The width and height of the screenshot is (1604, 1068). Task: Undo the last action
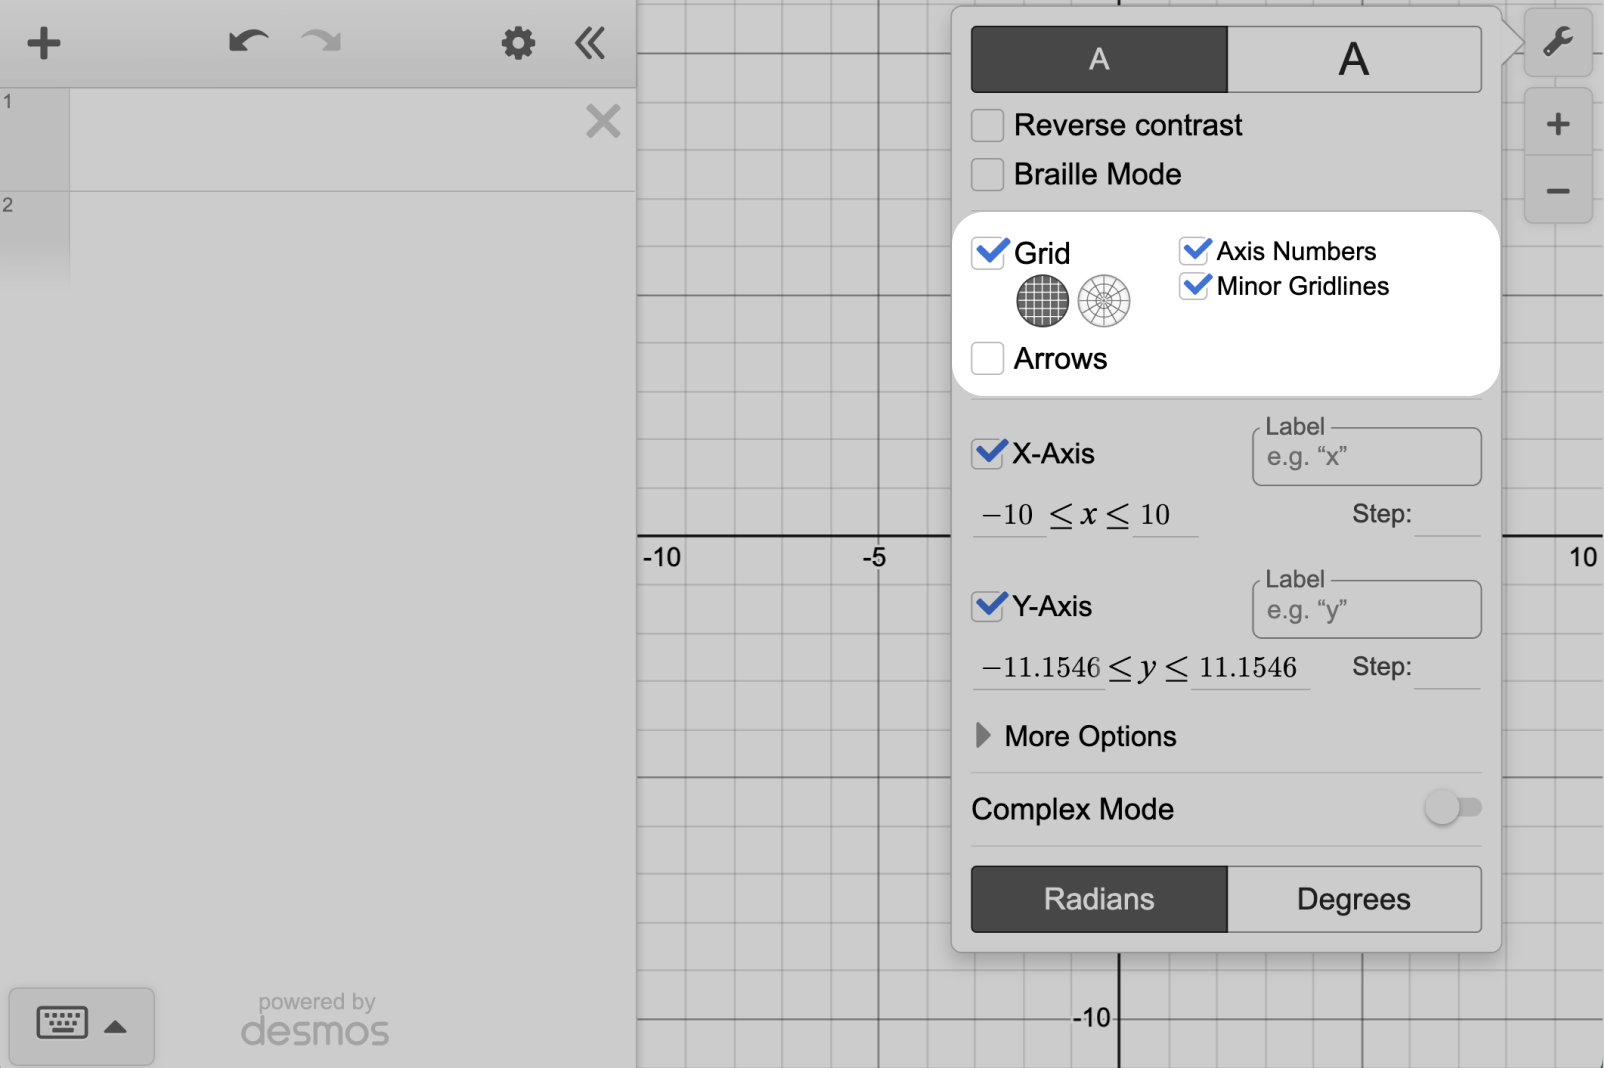pos(248,42)
